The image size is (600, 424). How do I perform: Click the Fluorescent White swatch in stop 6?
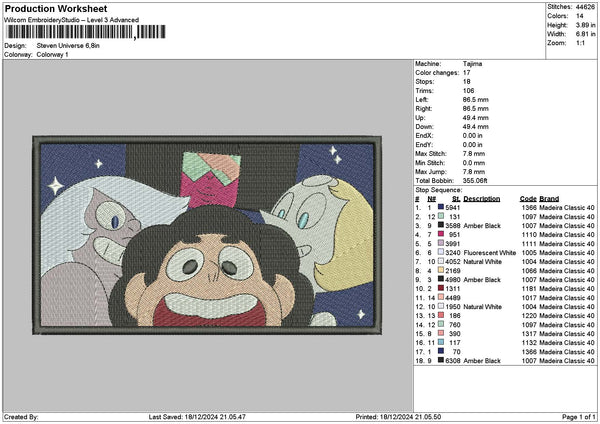point(441,253)
